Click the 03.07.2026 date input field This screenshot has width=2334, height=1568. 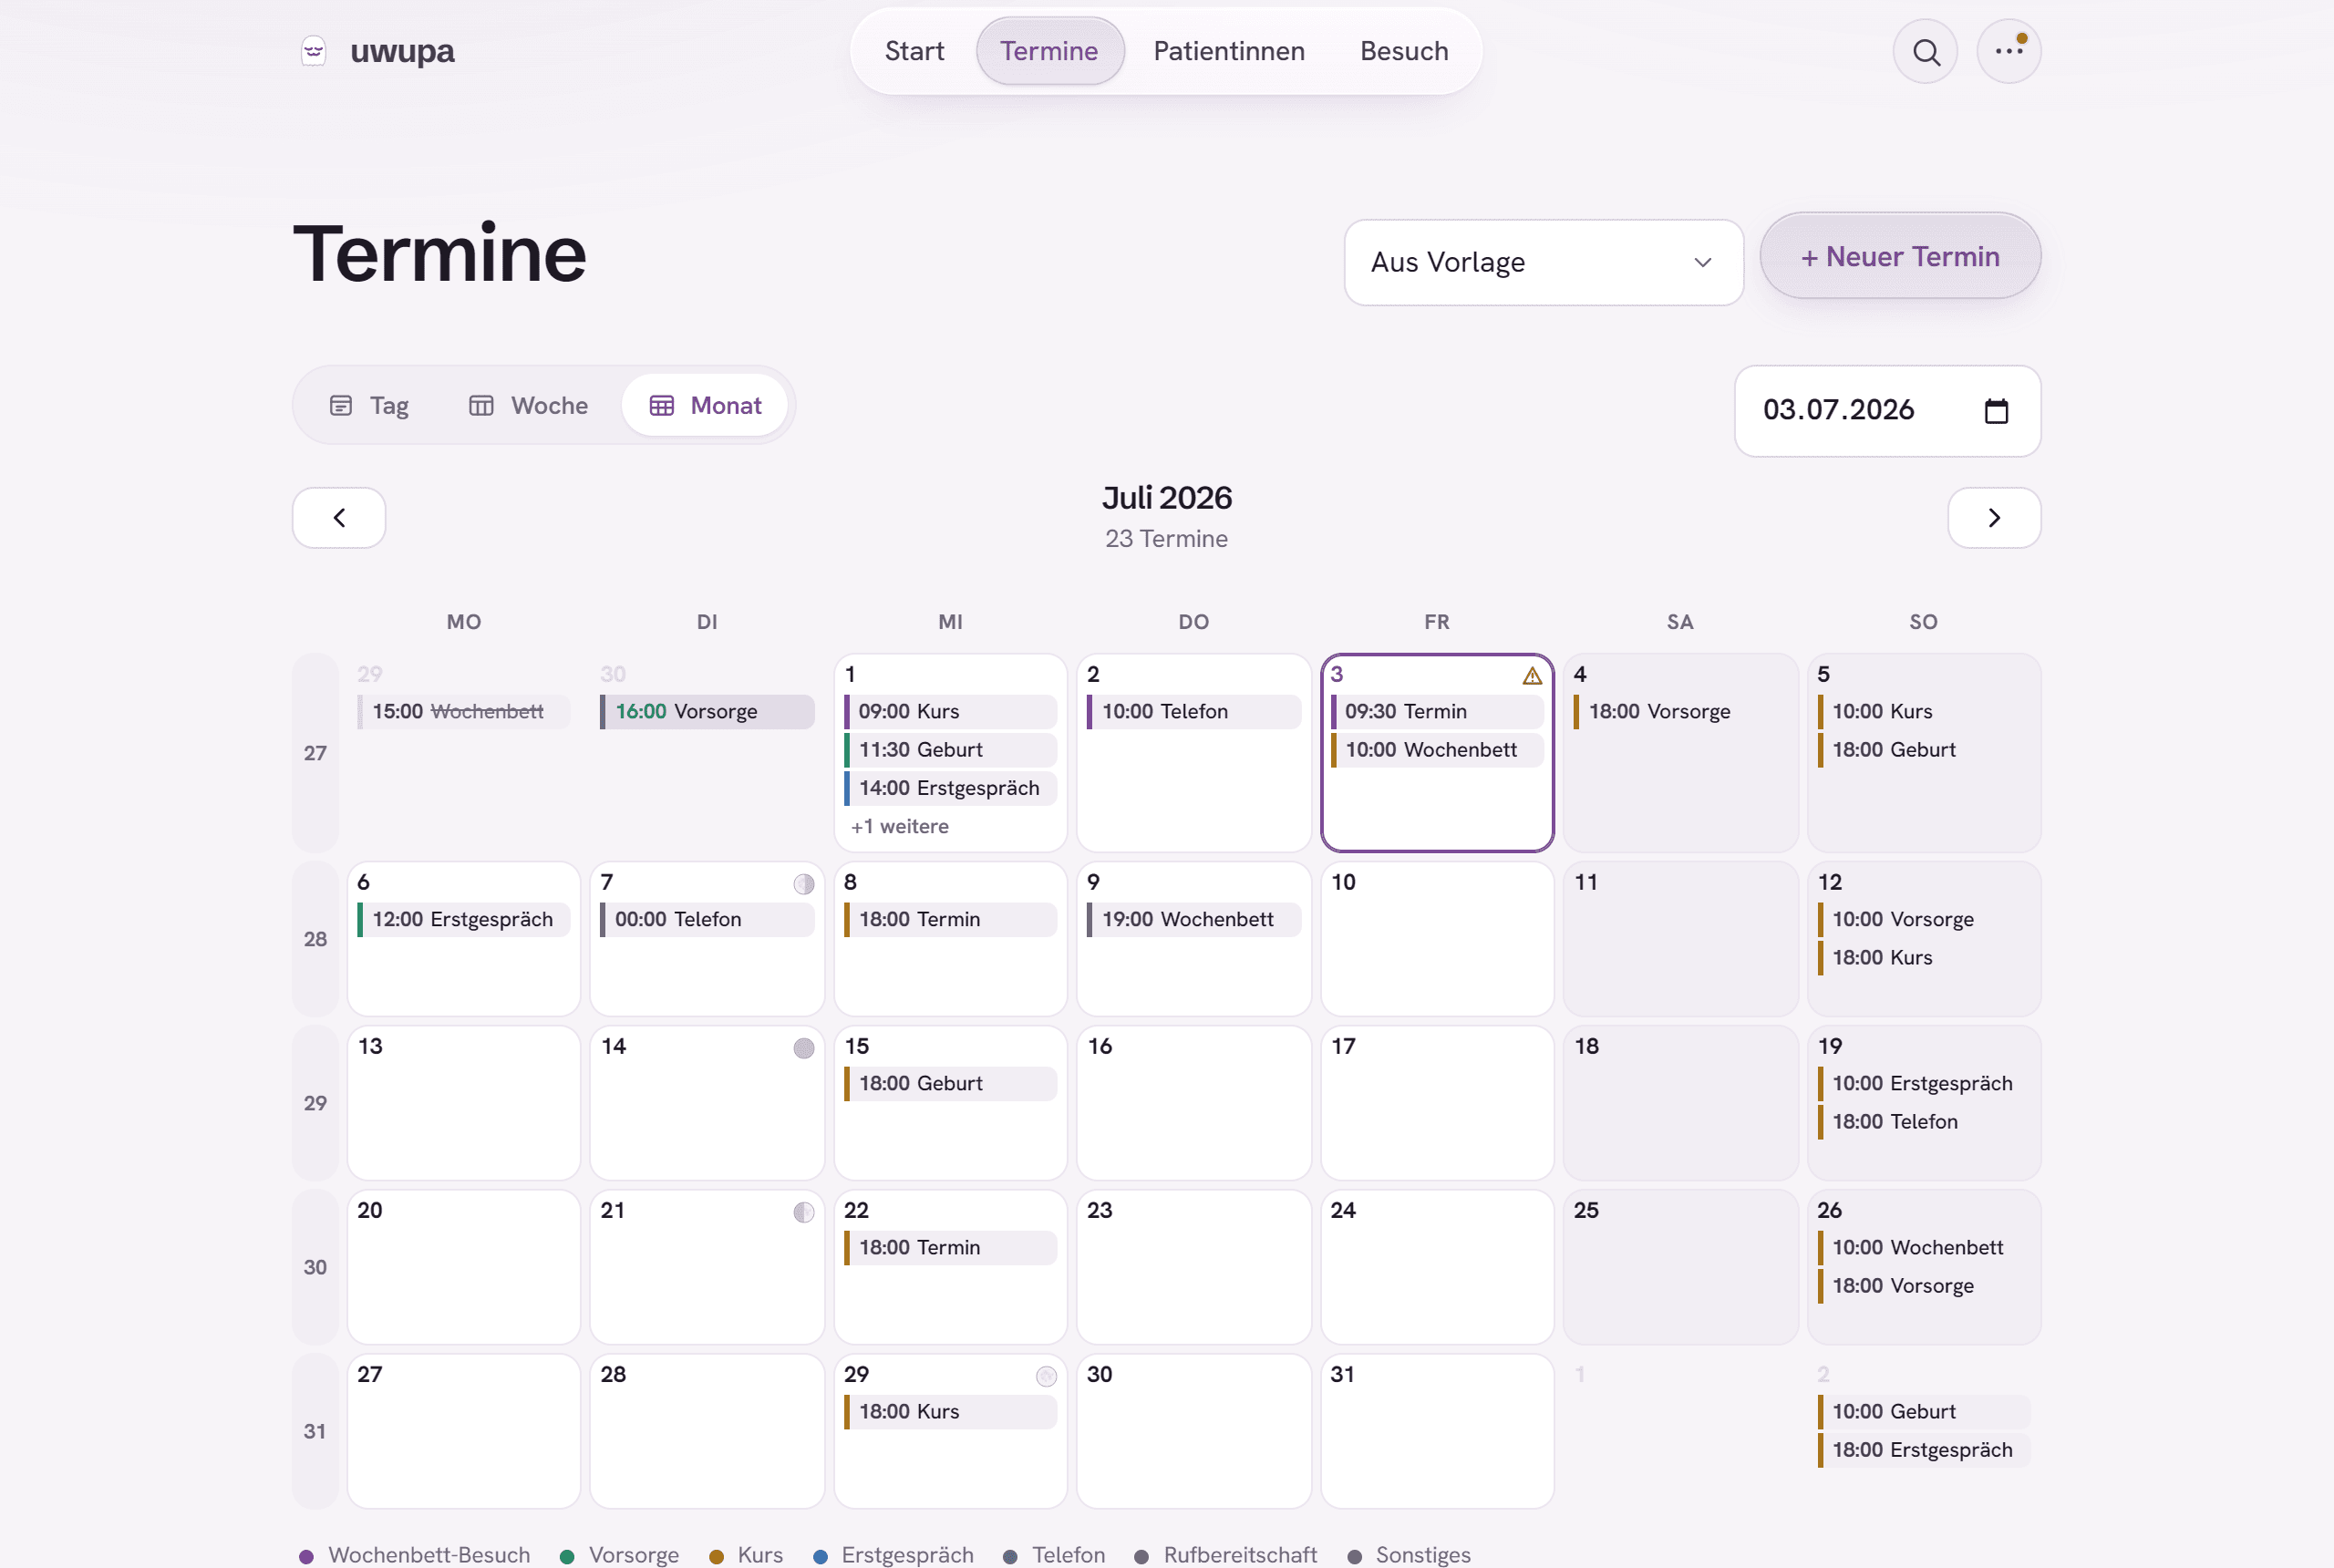[x=1887, y=411]
